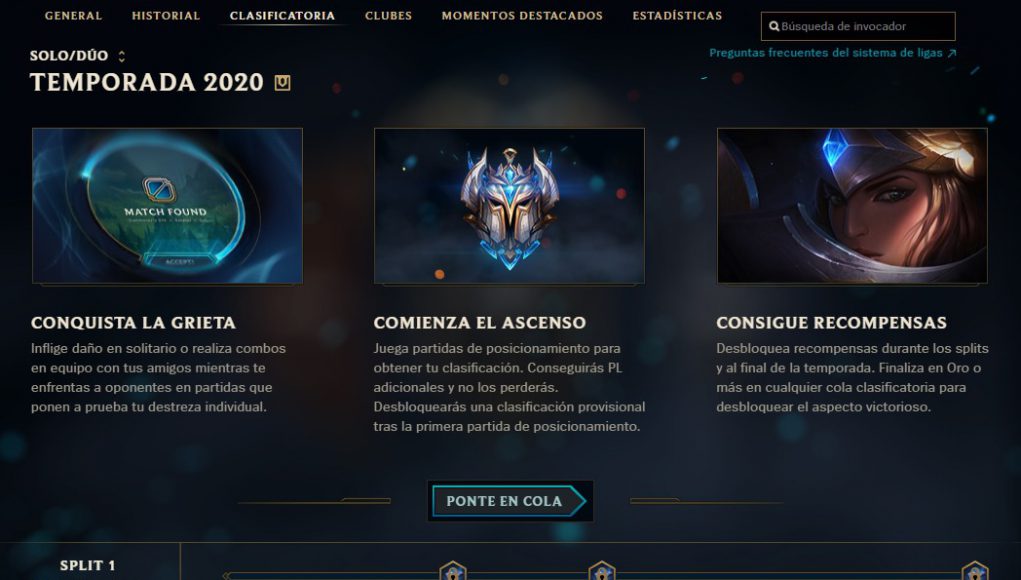Switch to the Historial tab

pos(166,16)
